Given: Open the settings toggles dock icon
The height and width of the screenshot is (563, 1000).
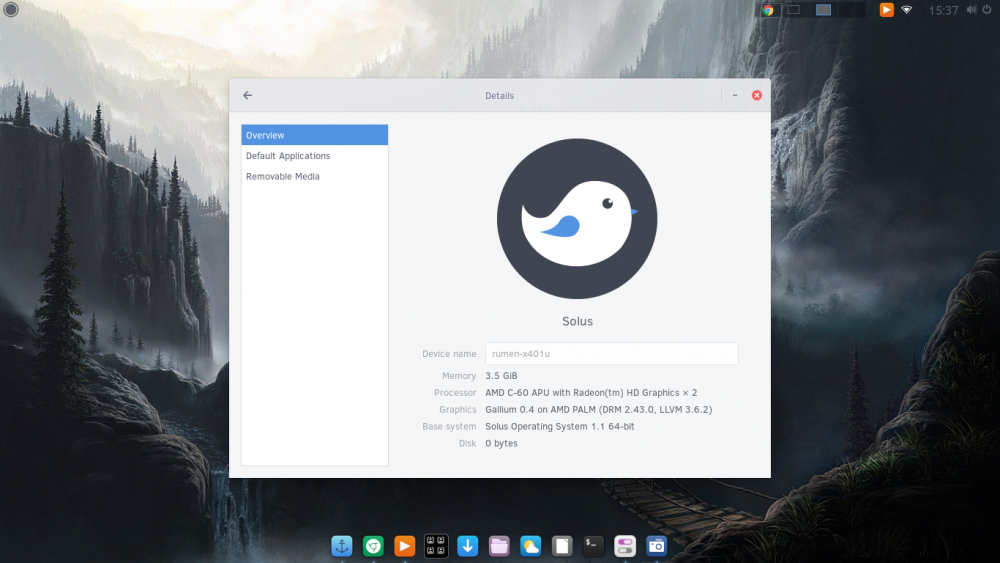Looking at the screenshot, I should [x=625, y=546].
